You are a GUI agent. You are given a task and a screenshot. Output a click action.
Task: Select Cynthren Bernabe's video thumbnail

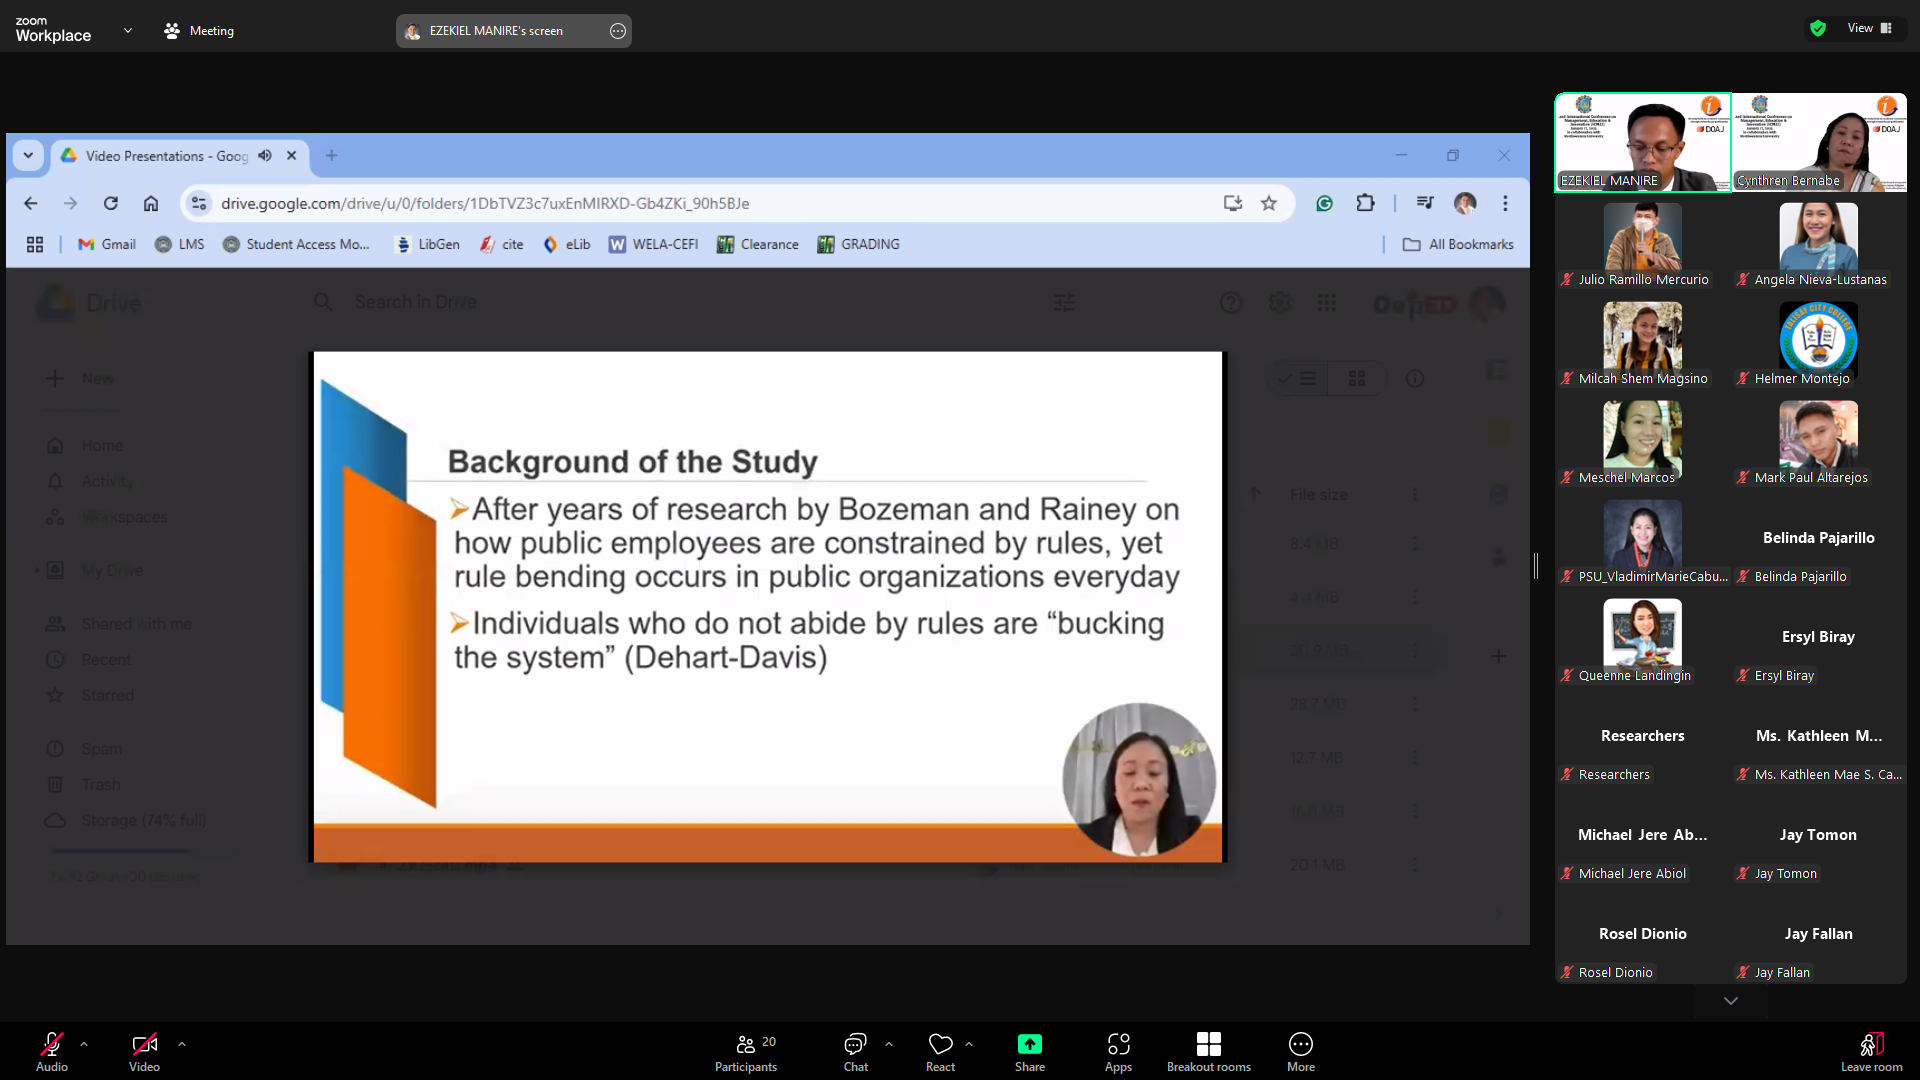pos(1819,142)
